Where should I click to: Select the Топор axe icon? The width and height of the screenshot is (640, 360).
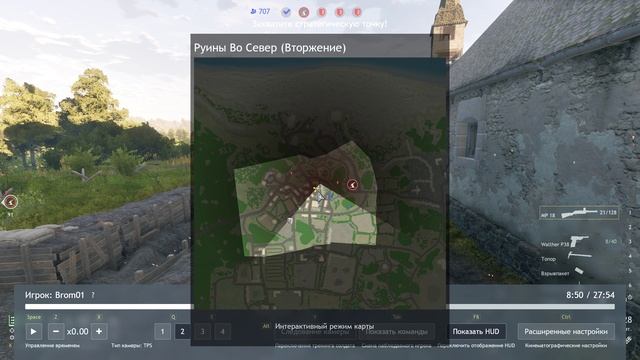point(580,256)
